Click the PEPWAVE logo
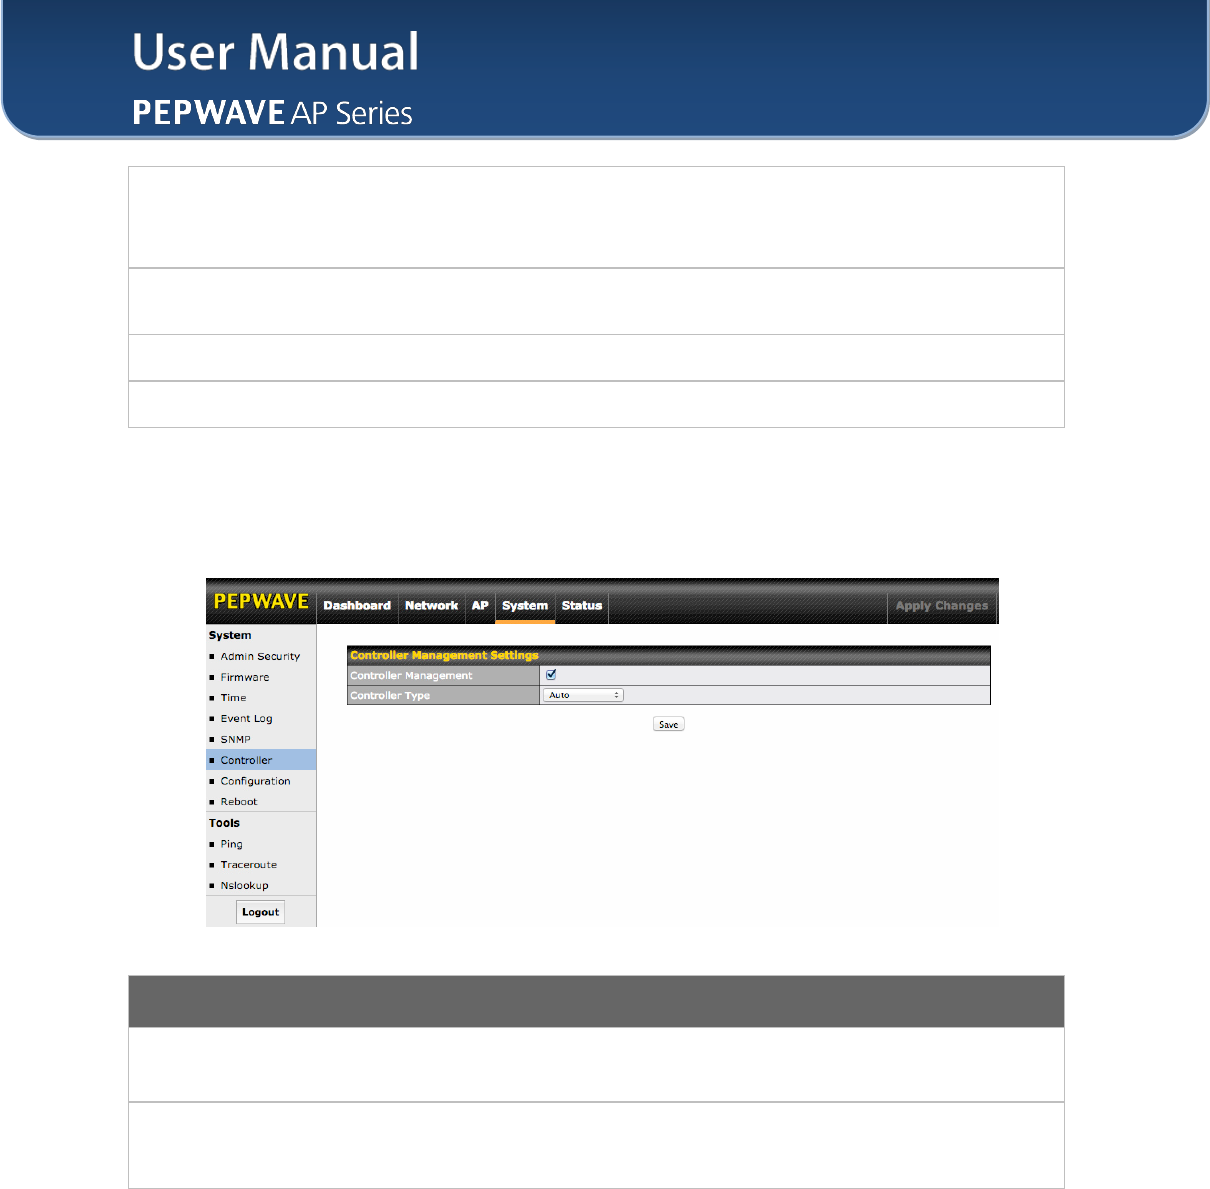1210x1189 pixels. [261, 601]
